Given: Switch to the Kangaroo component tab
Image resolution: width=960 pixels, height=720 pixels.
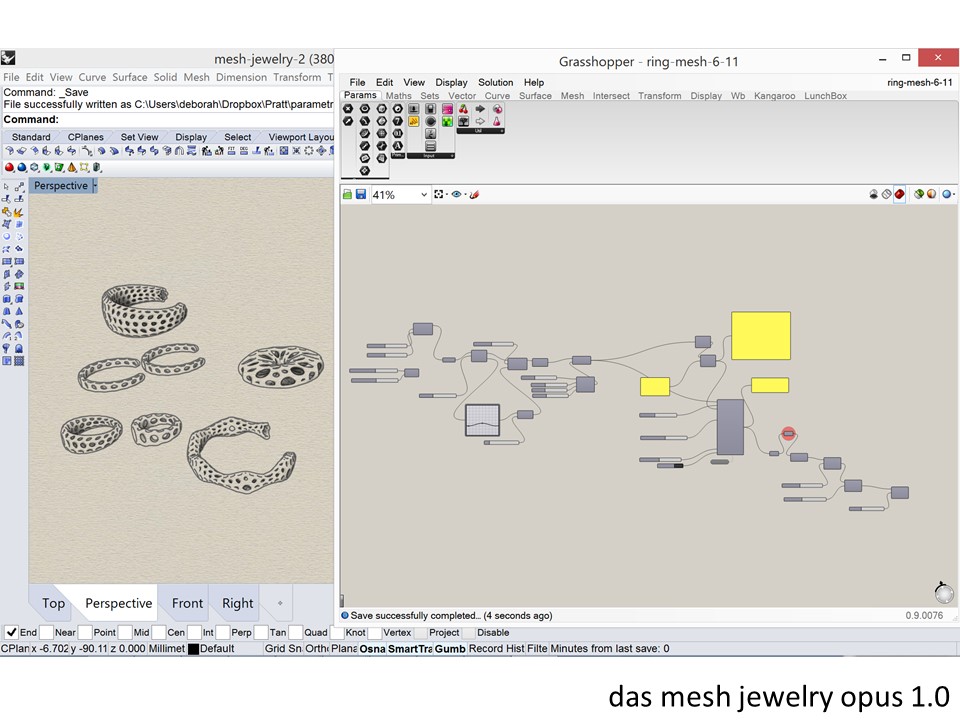Looking at the screenshot, I should (775, 96).
